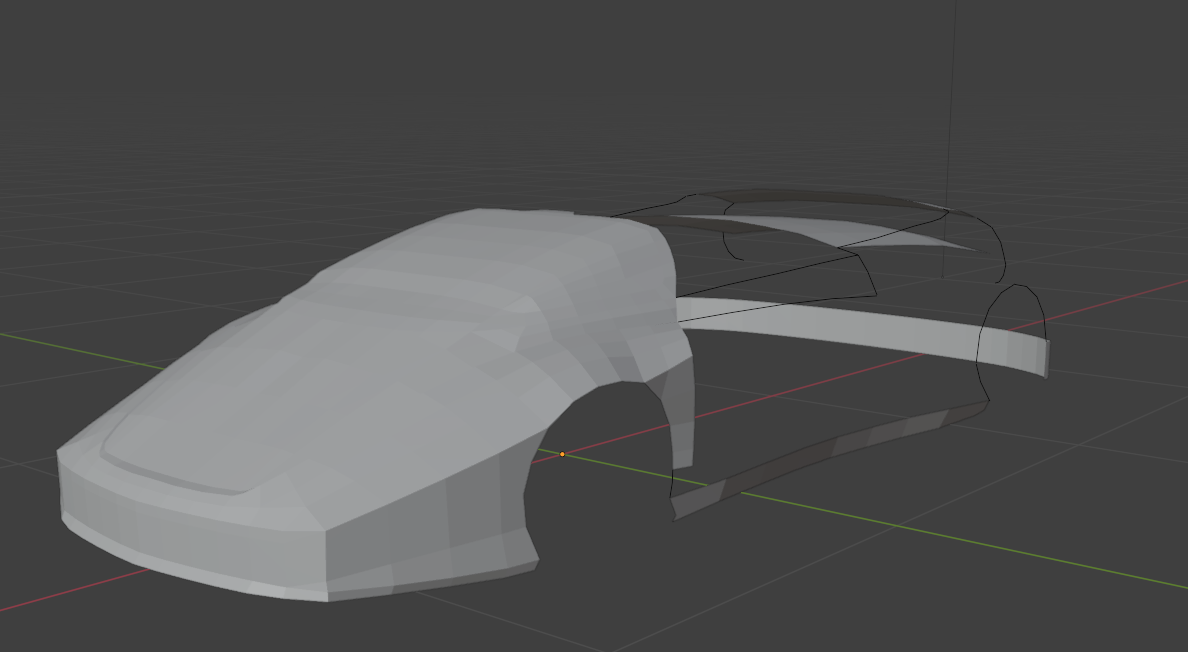This screenshot has width=1188, height=652.
Task: Select the orange object origin point
Action: 562,454
